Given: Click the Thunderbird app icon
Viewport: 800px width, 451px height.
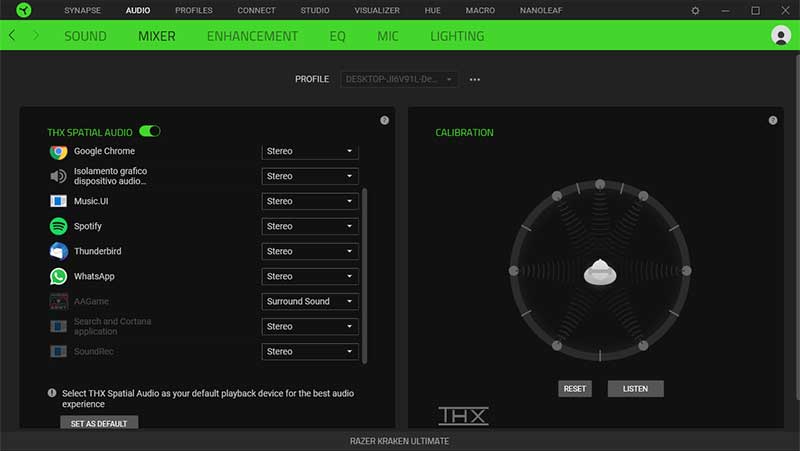Looking at the screenshot, I should pos(58,251).
